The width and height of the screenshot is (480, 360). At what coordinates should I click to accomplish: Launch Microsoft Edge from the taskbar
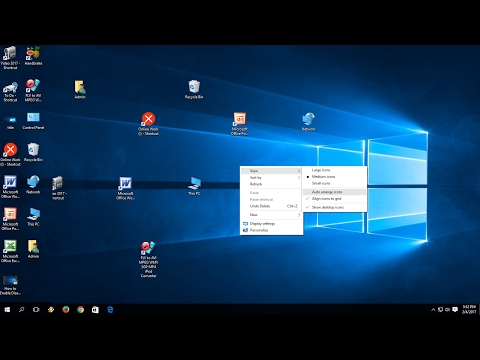click(110, 310)
